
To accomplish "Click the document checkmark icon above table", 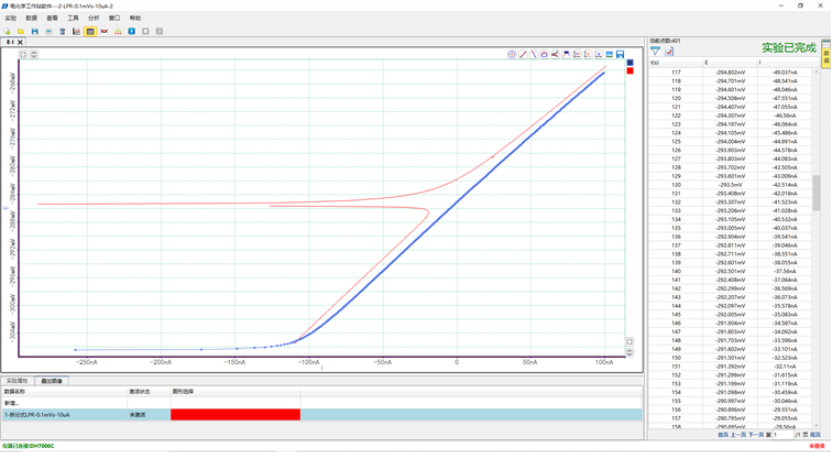I will [669, 51].
